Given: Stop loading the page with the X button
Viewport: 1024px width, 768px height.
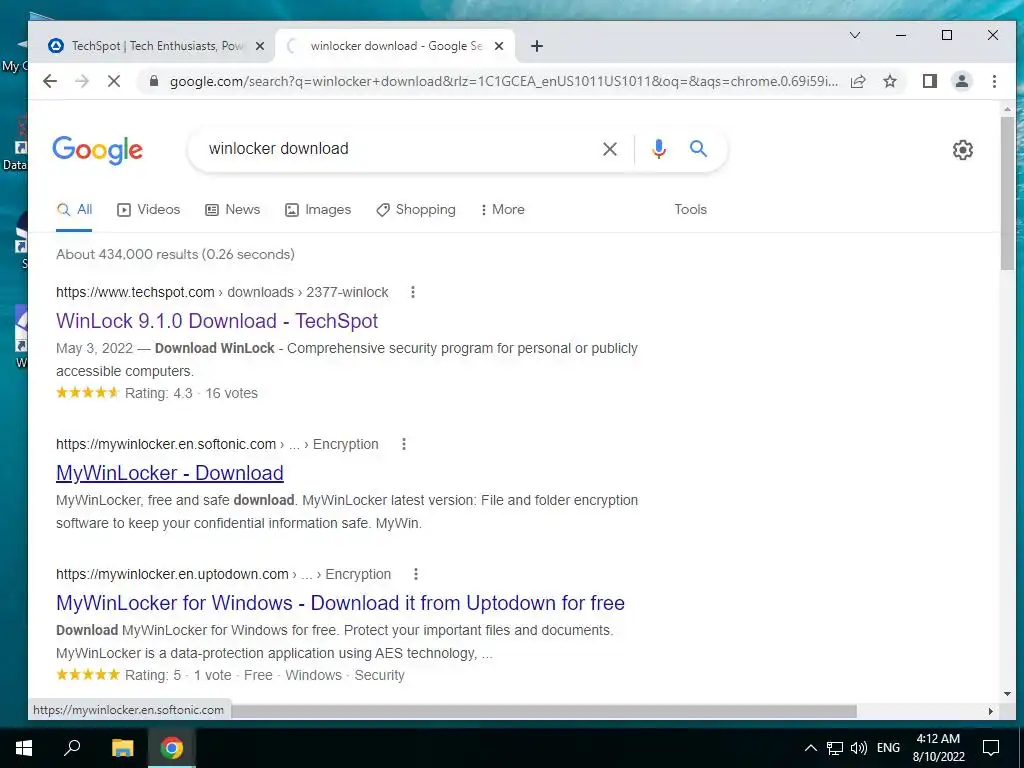Looking at the screenshot, I should (x=114, y=81).
